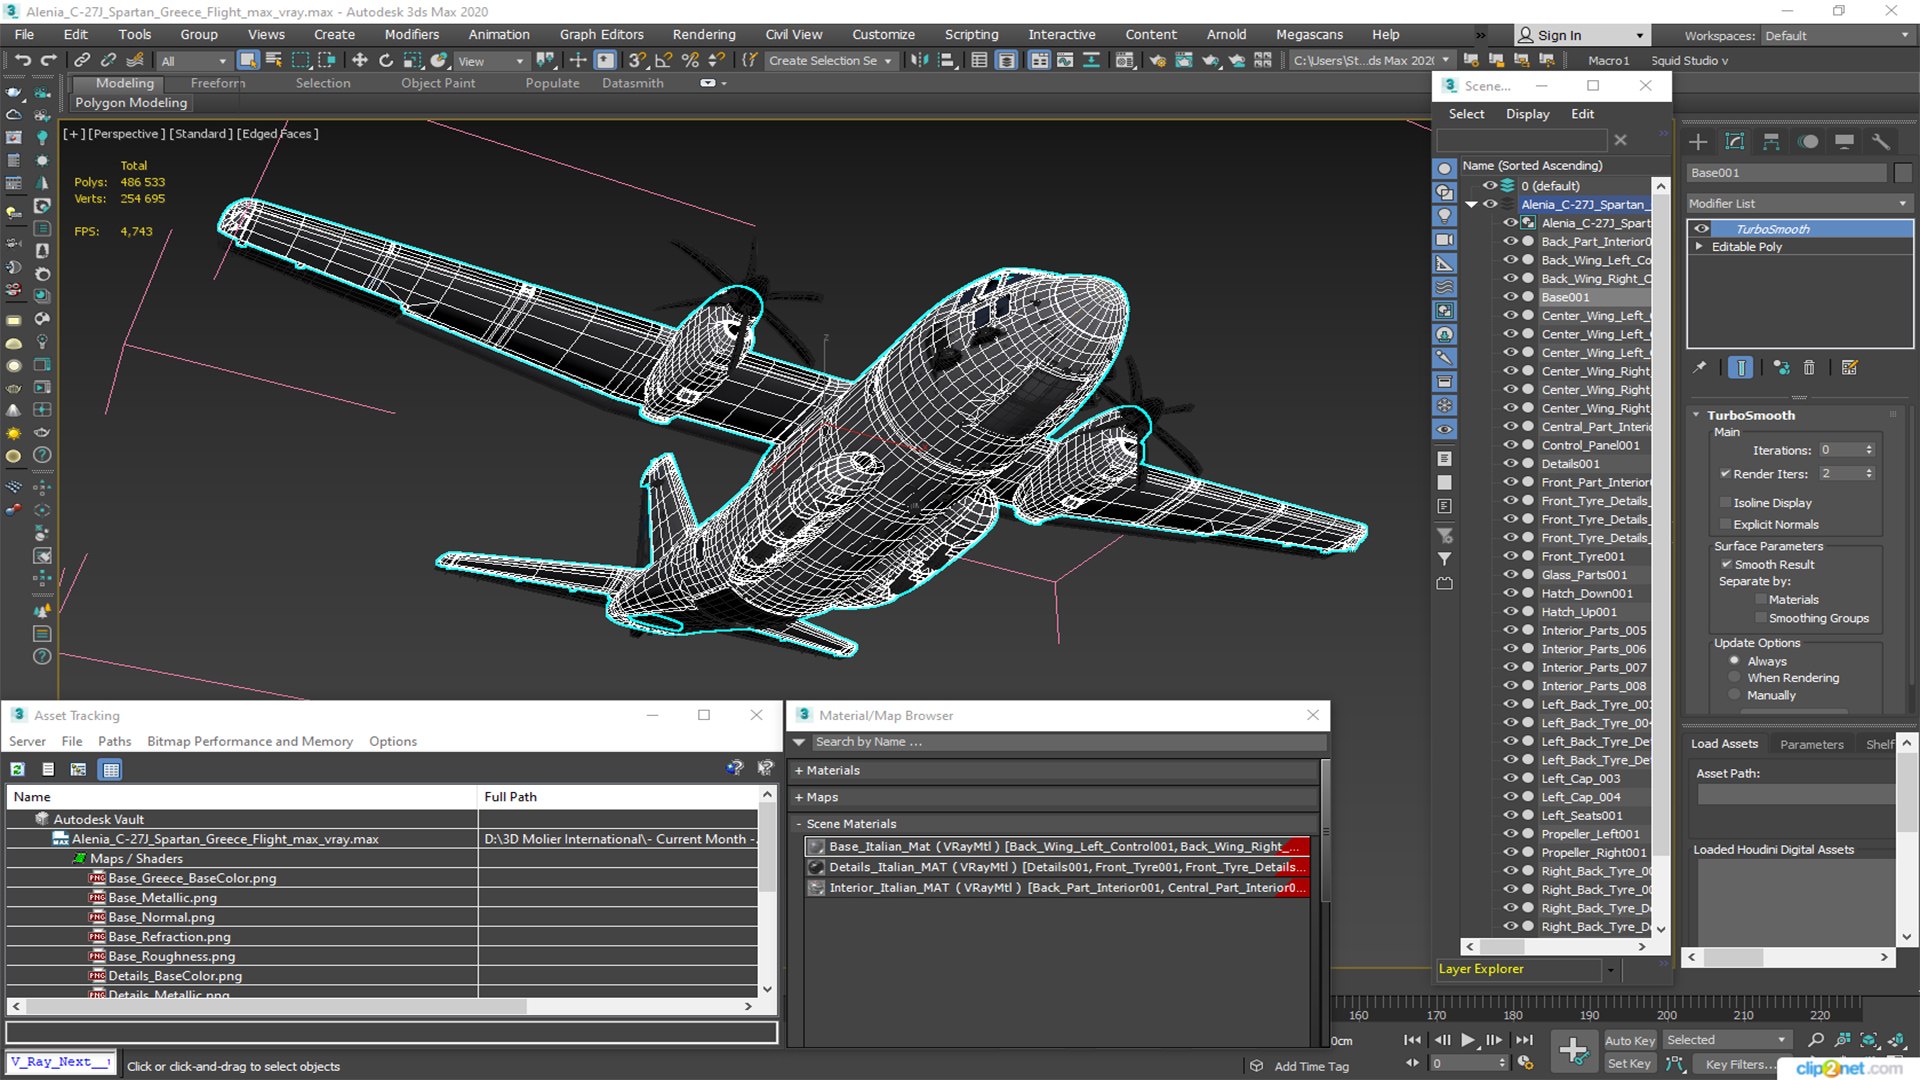Image resolution: width=1920 pixels, height=1080 pixels.
Task: Click the Mirror tool icon
Action: (x=918, y=60)
